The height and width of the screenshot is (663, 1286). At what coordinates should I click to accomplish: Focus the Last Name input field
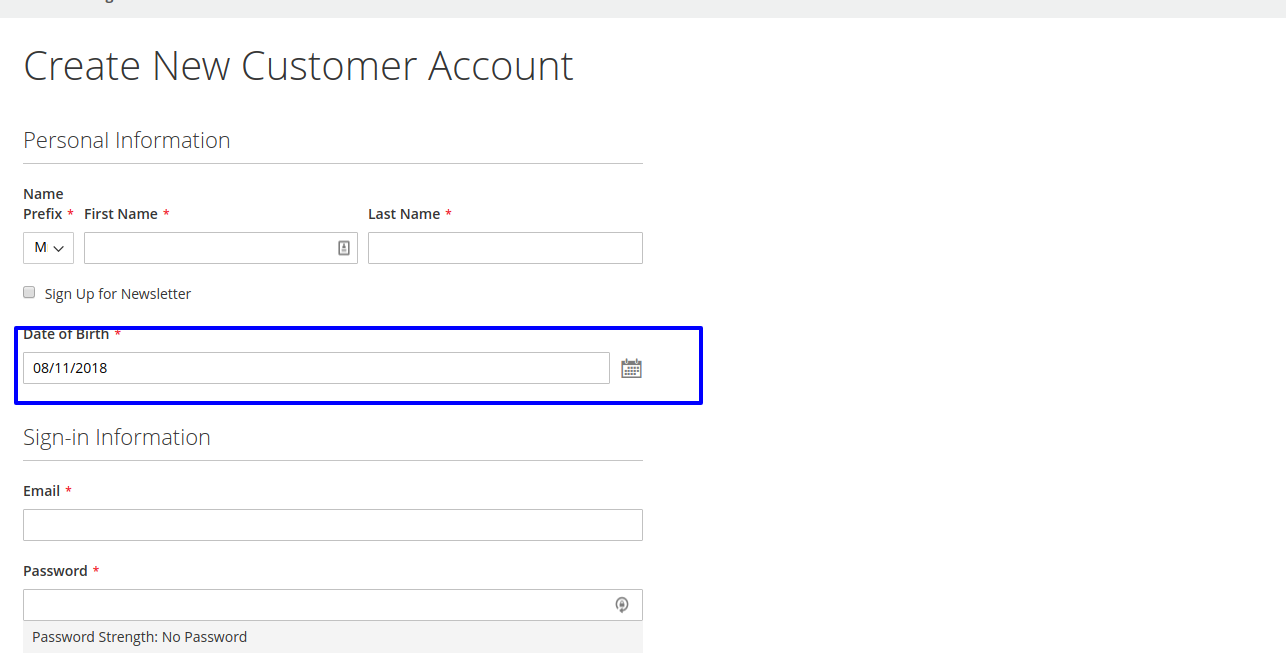[x=504, y=247]
